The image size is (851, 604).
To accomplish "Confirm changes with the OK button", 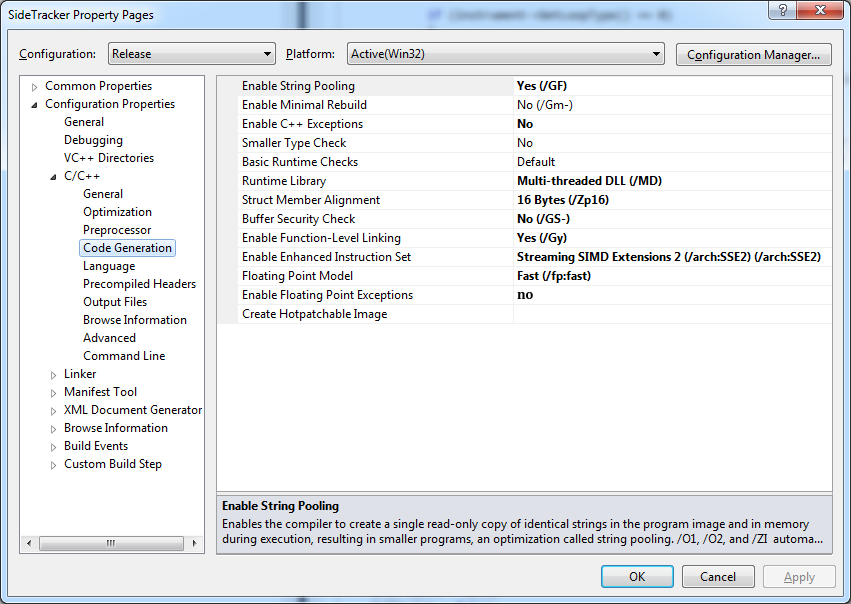I will [637, 576].
